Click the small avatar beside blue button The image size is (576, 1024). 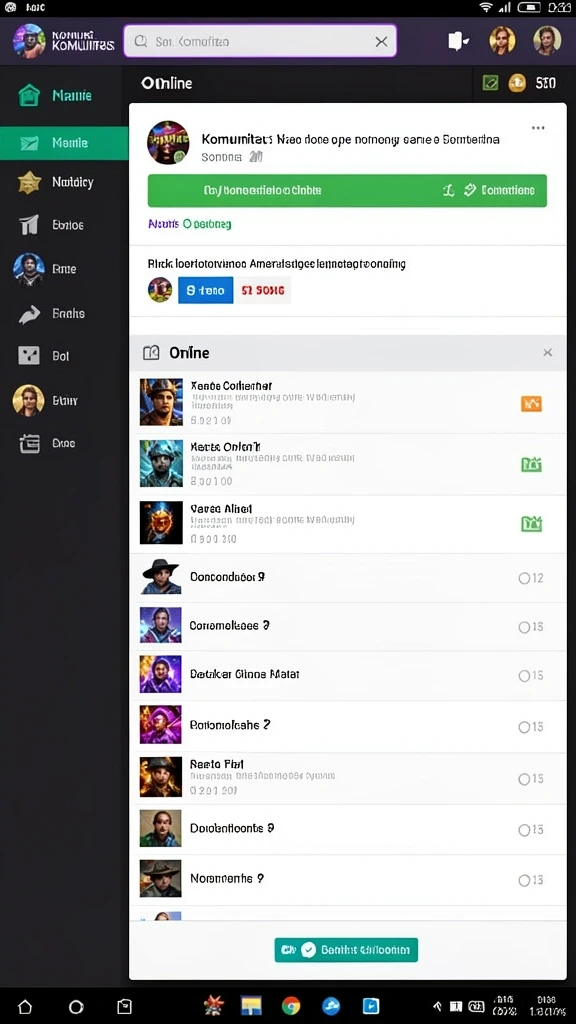(160, 289)
